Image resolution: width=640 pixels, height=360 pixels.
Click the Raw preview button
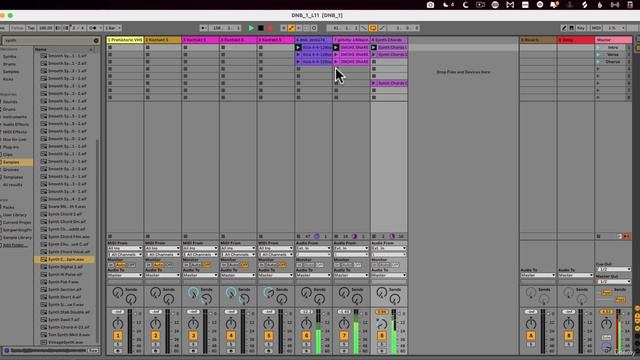click(93, 350)
